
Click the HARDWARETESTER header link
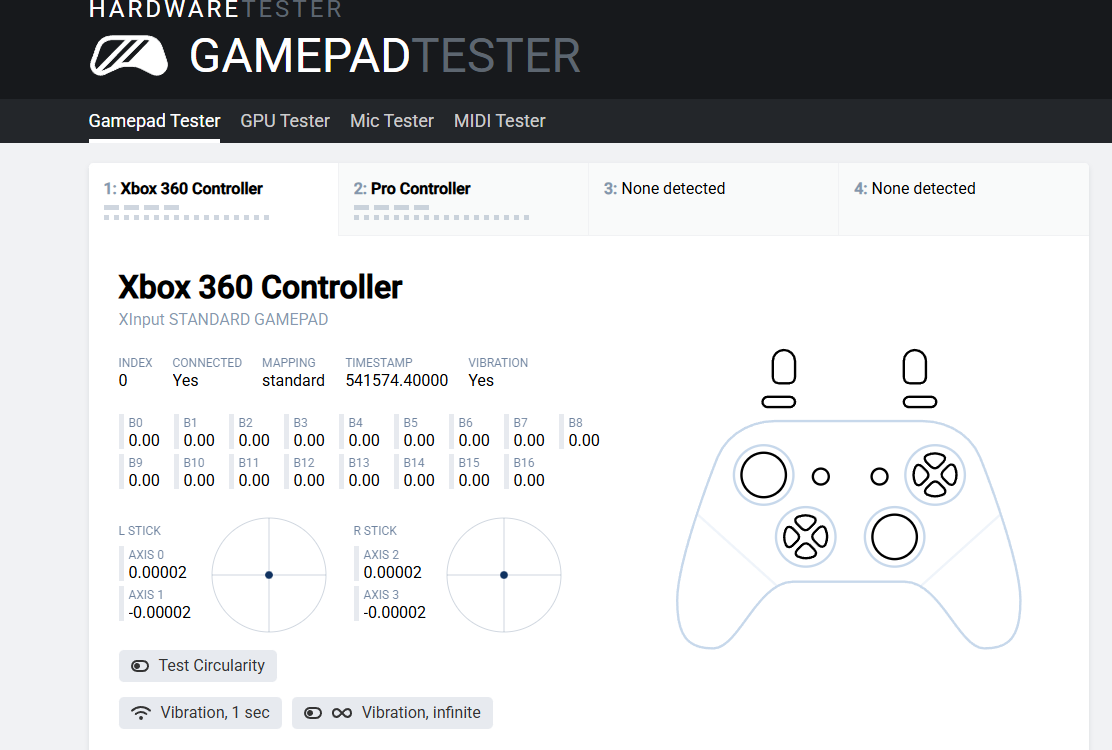[x=216, y=9]
